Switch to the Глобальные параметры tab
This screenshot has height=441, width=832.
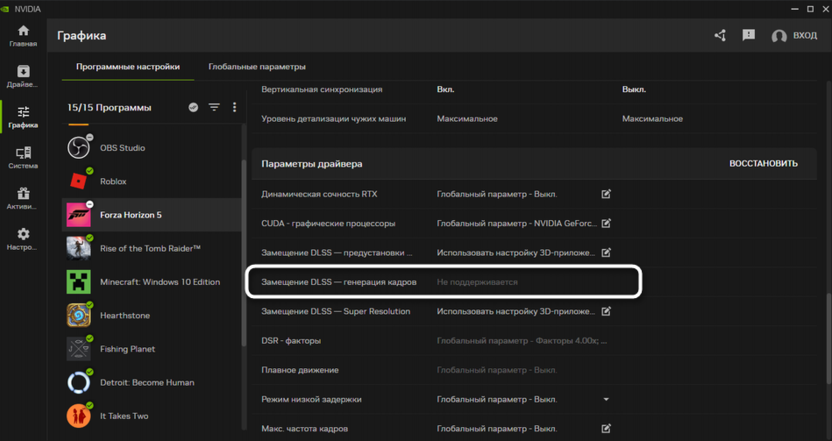(257, 67)
